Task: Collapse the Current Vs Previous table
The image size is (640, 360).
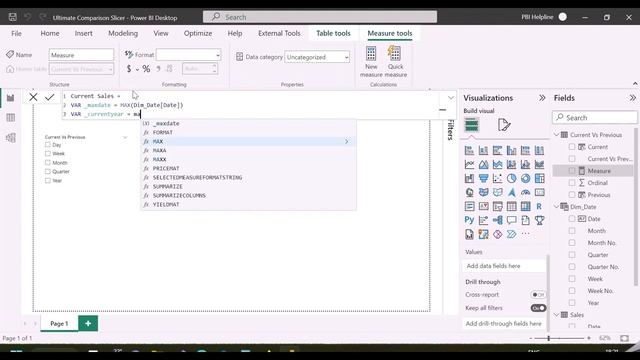Action: [x=556, y=135]
